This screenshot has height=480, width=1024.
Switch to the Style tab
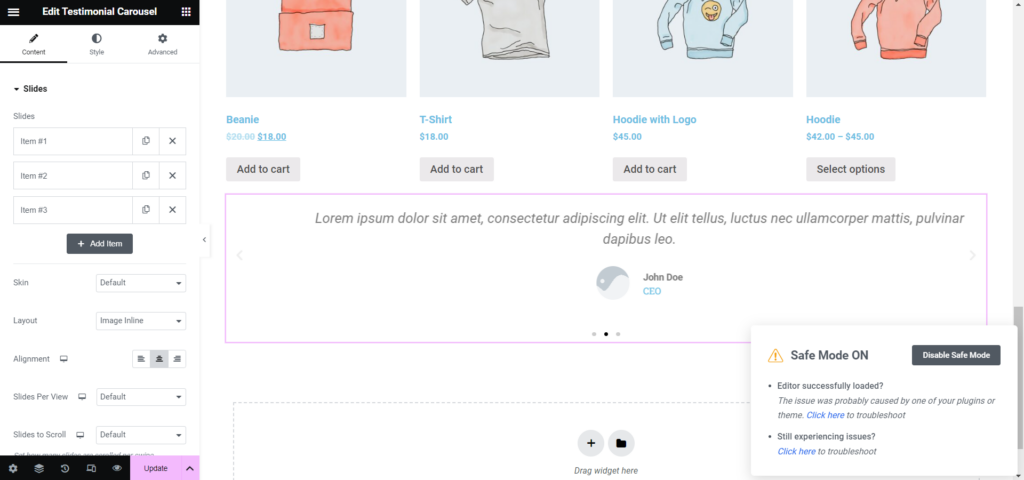coord(97,44)
